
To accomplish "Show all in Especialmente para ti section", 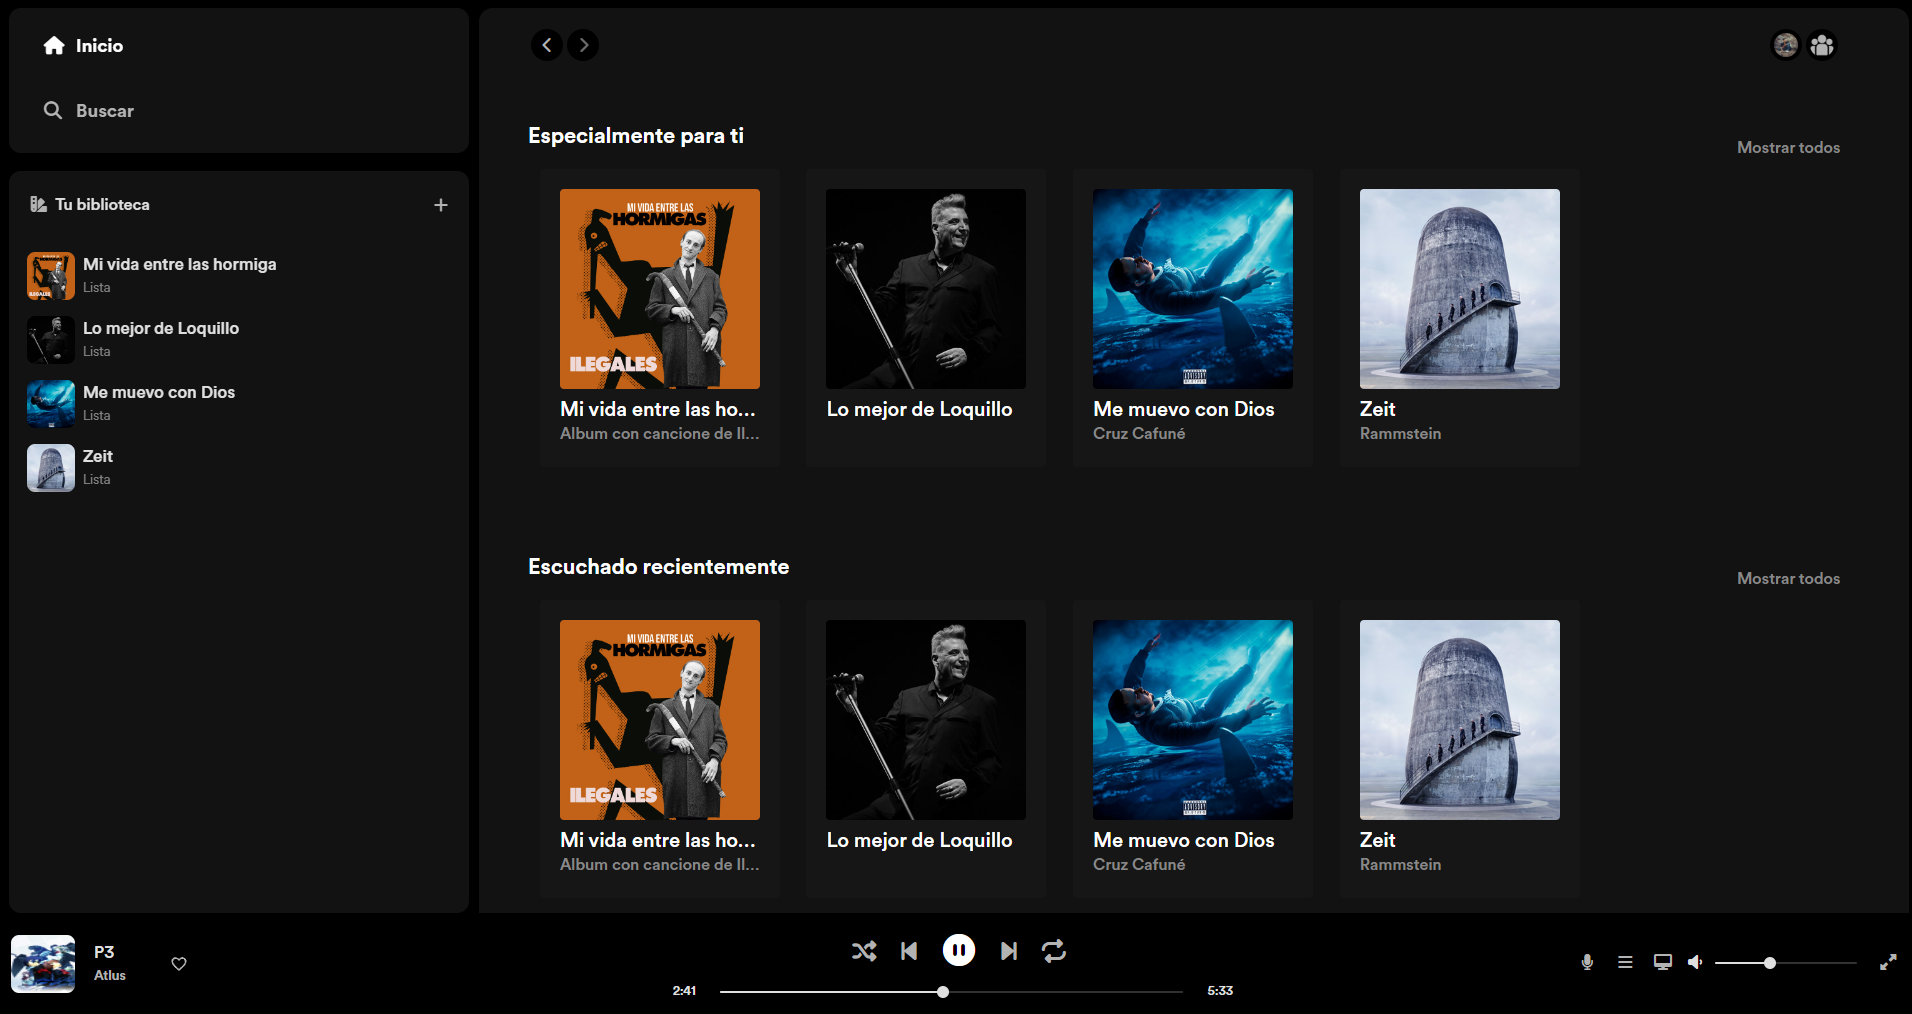I will [1788, 148].
